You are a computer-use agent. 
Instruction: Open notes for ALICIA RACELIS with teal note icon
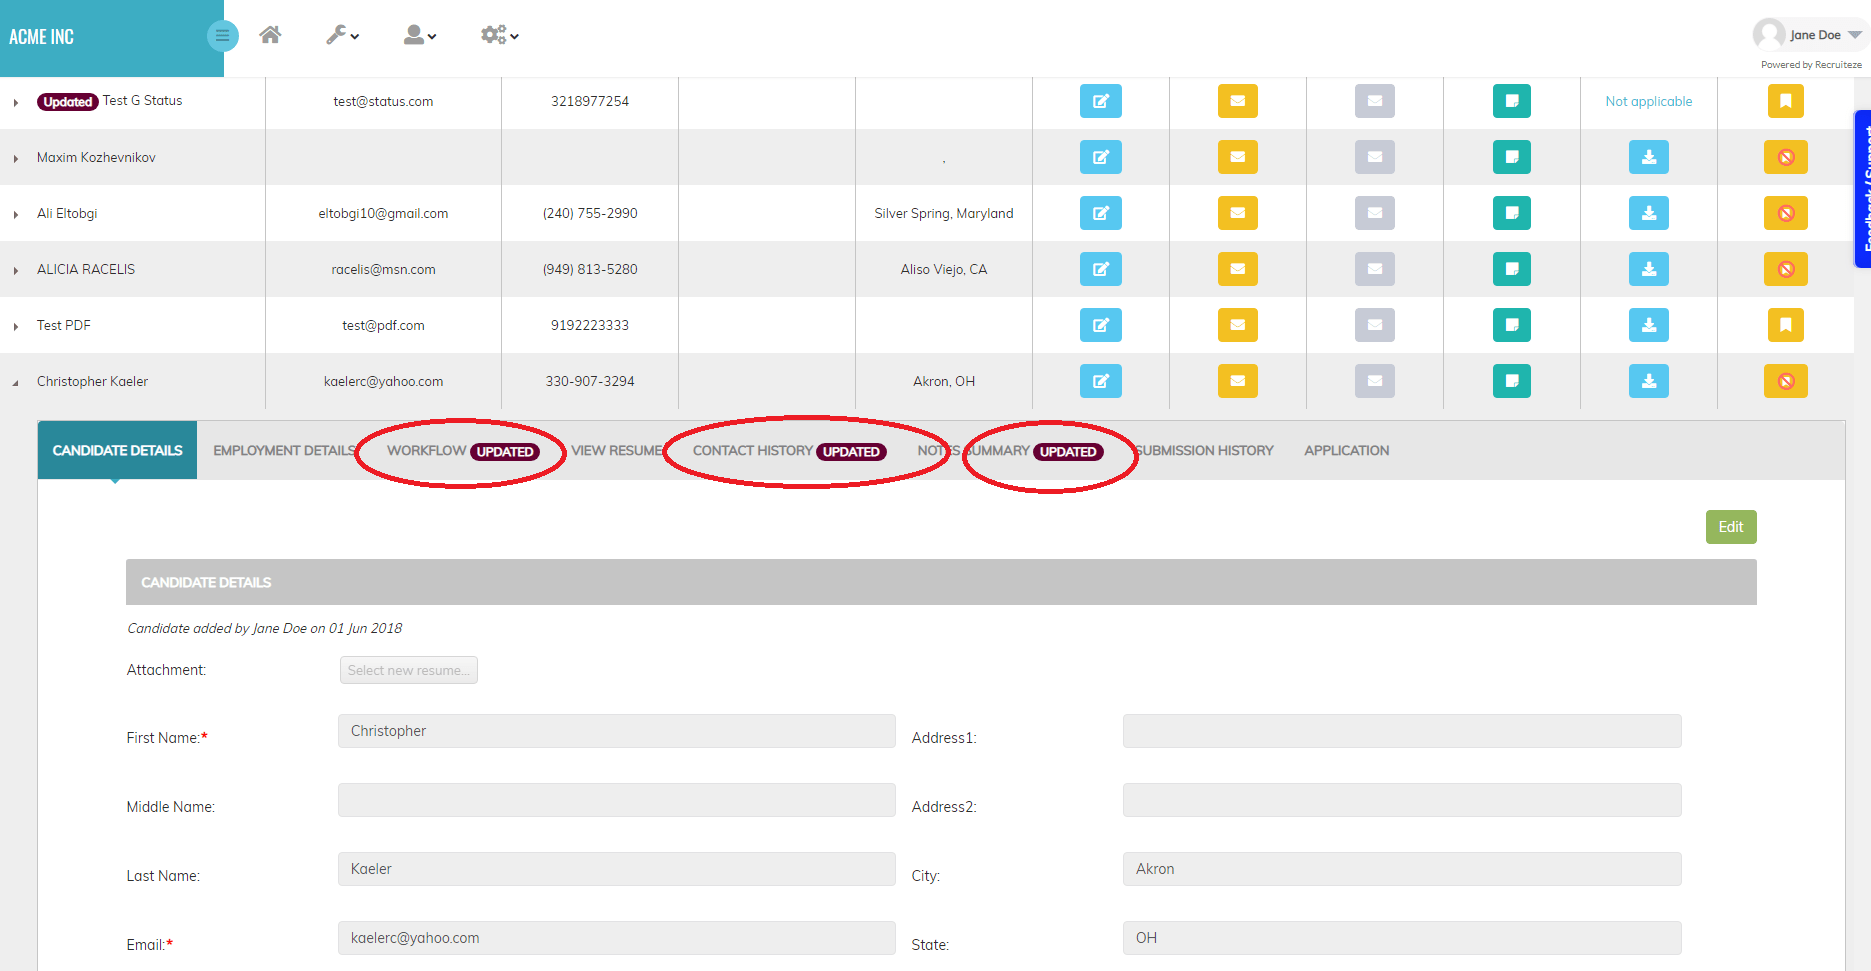pyautogui.click(x=1512, y=269)
